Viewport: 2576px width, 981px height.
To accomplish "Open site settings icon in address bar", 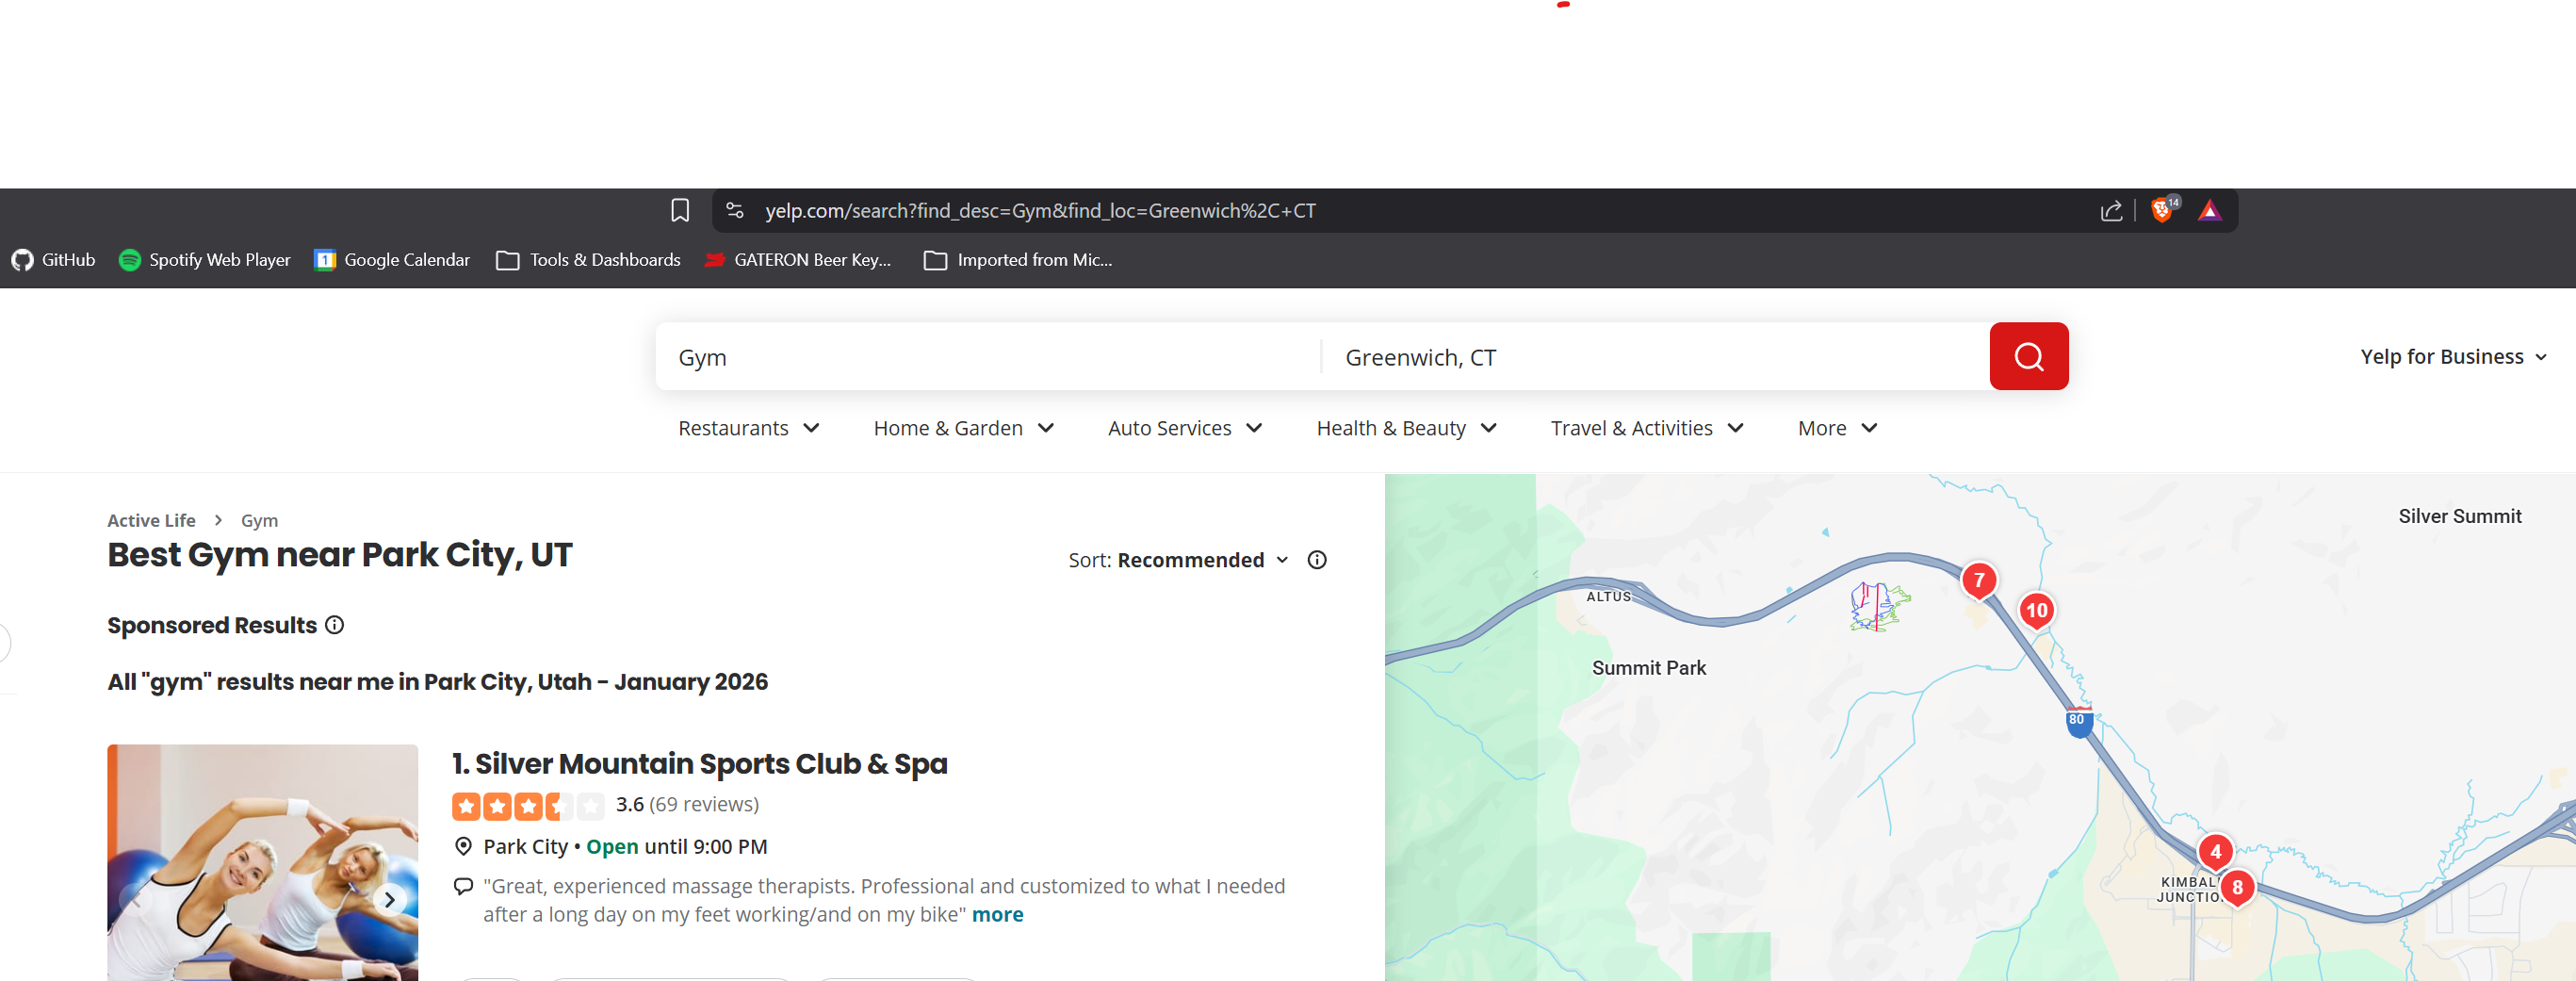I will tap(735, 210).
